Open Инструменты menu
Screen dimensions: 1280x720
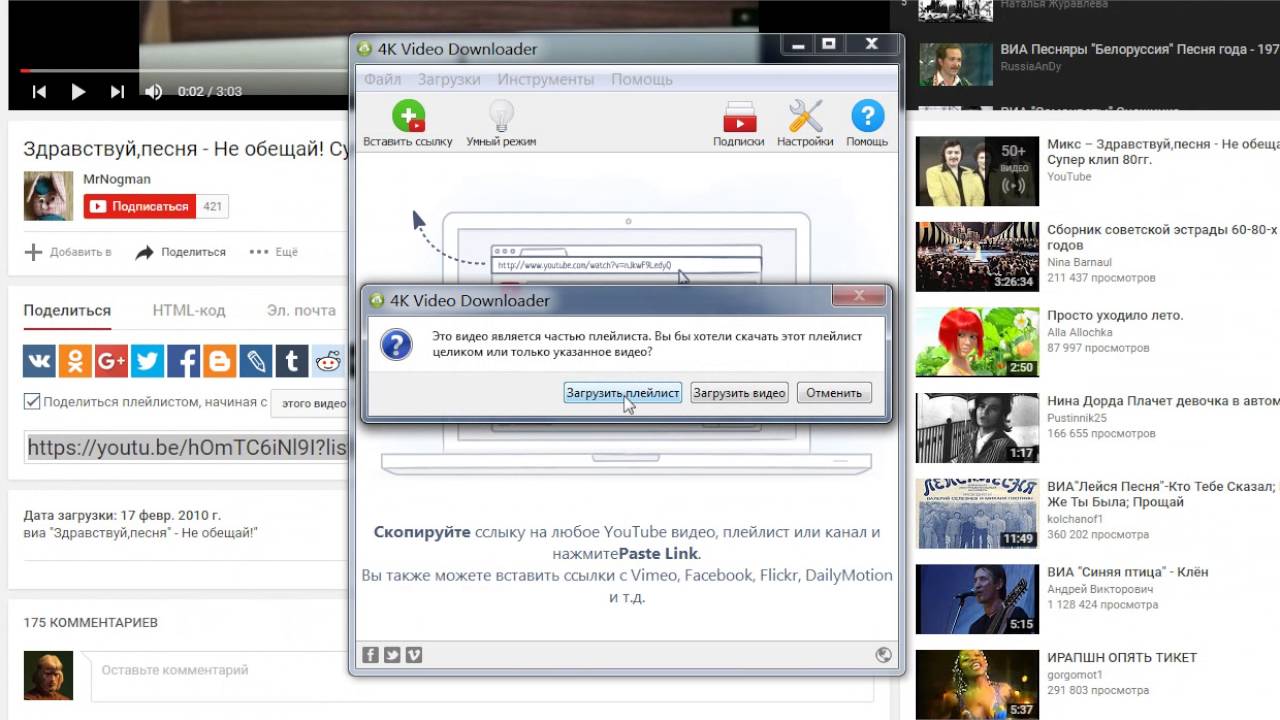tap(545, 79)
